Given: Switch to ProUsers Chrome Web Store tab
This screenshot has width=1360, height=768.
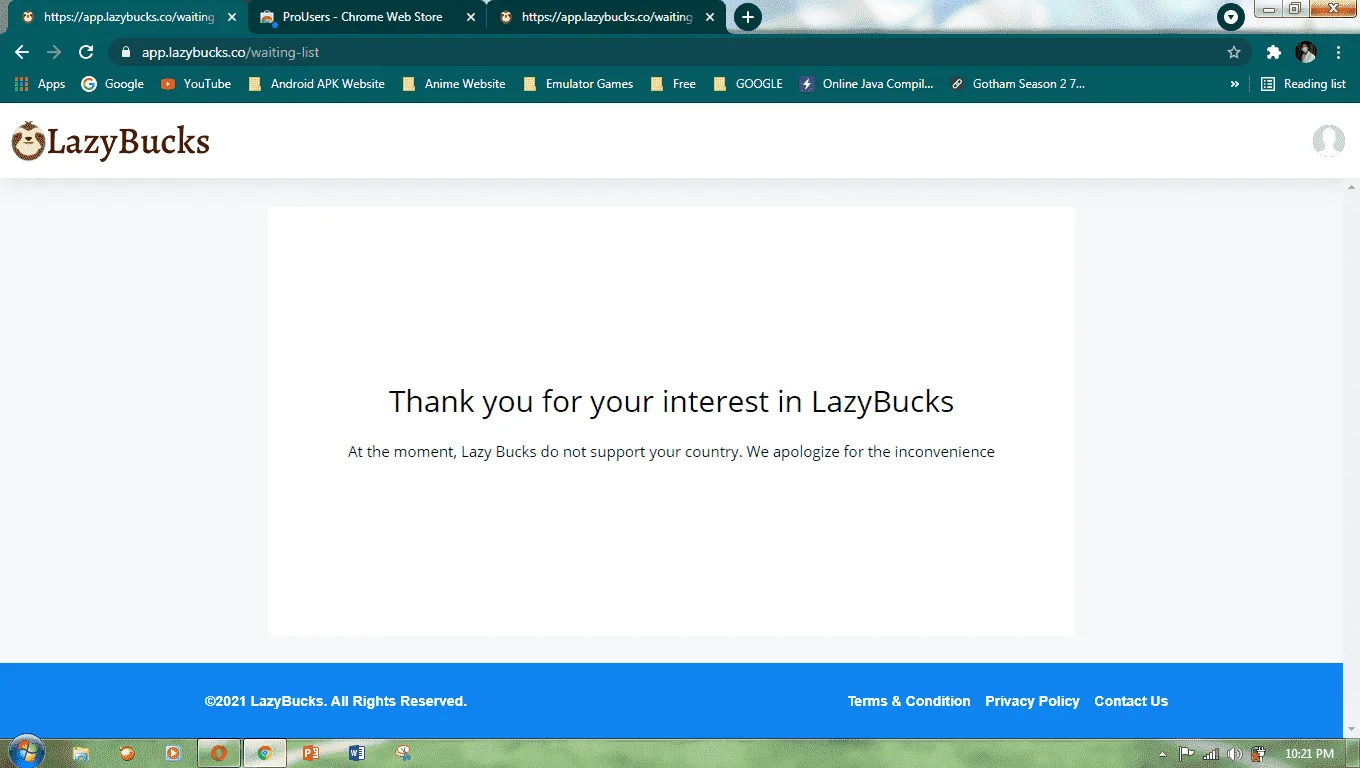Looking at the screenshot, I should (366, 17).
